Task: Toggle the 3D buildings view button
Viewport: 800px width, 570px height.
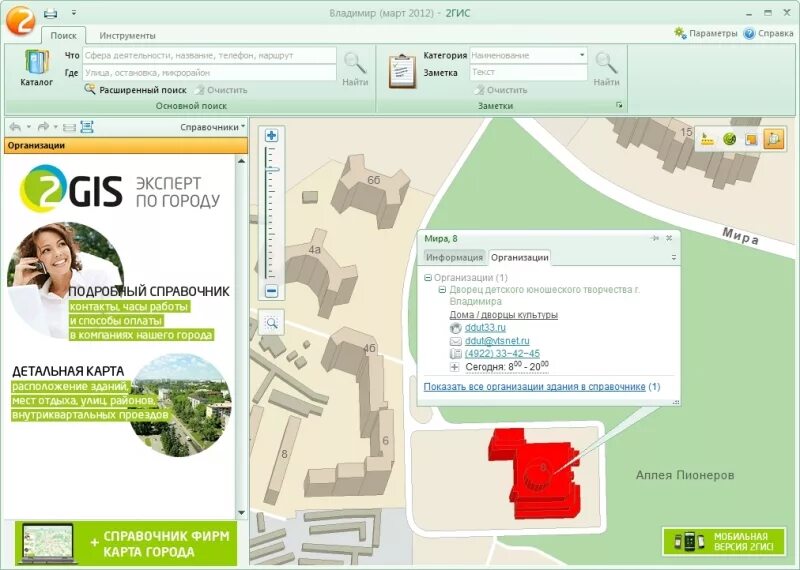Action: (773, 139)
